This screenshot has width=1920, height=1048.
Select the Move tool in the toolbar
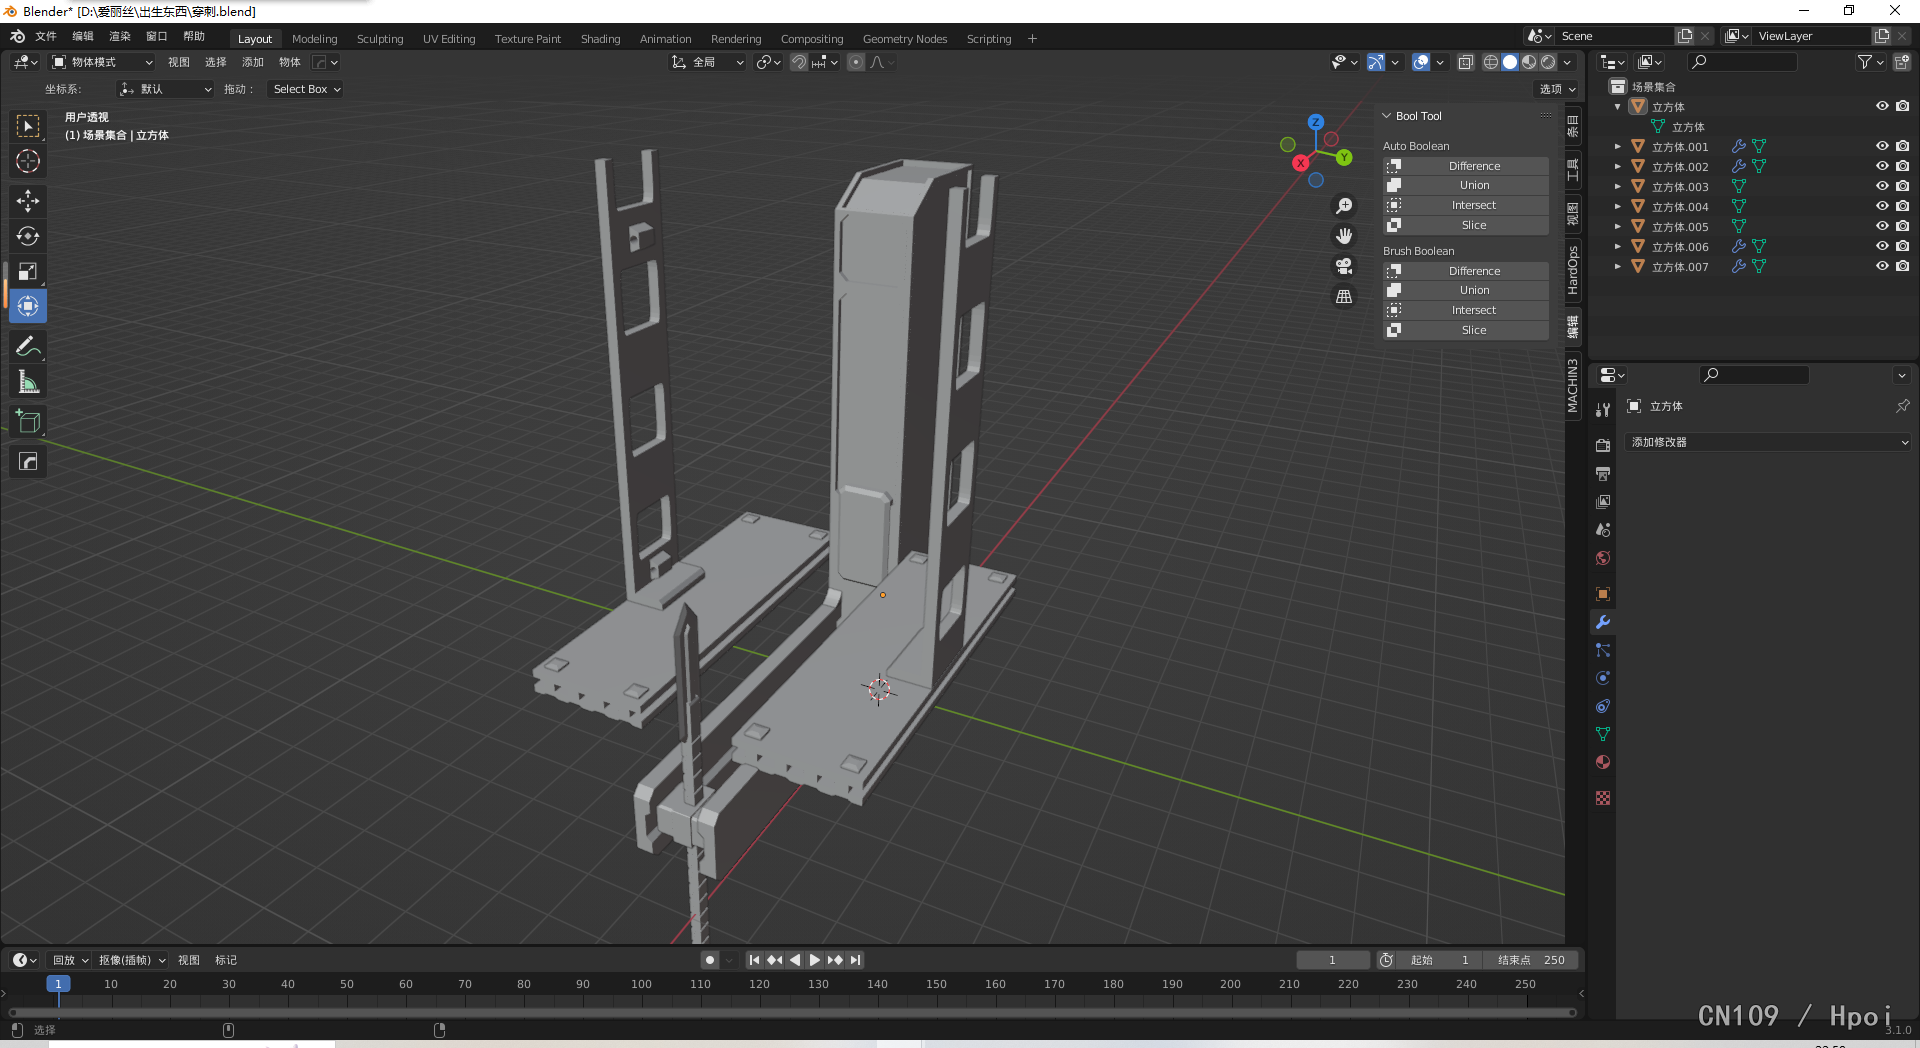(28, 201)
